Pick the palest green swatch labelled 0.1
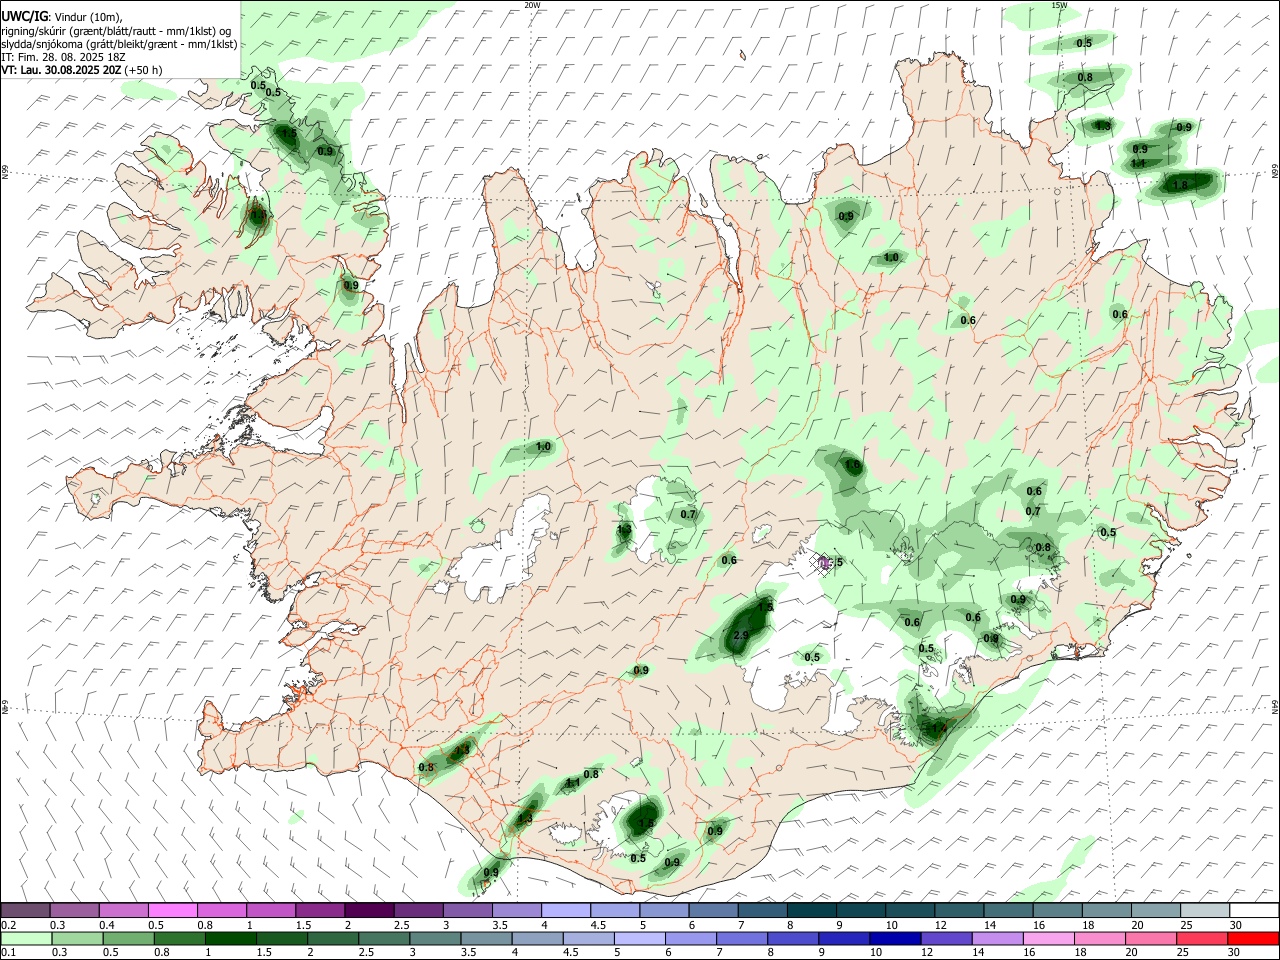This screenshot has width=1280, height=960. click(x=27, y=938)
